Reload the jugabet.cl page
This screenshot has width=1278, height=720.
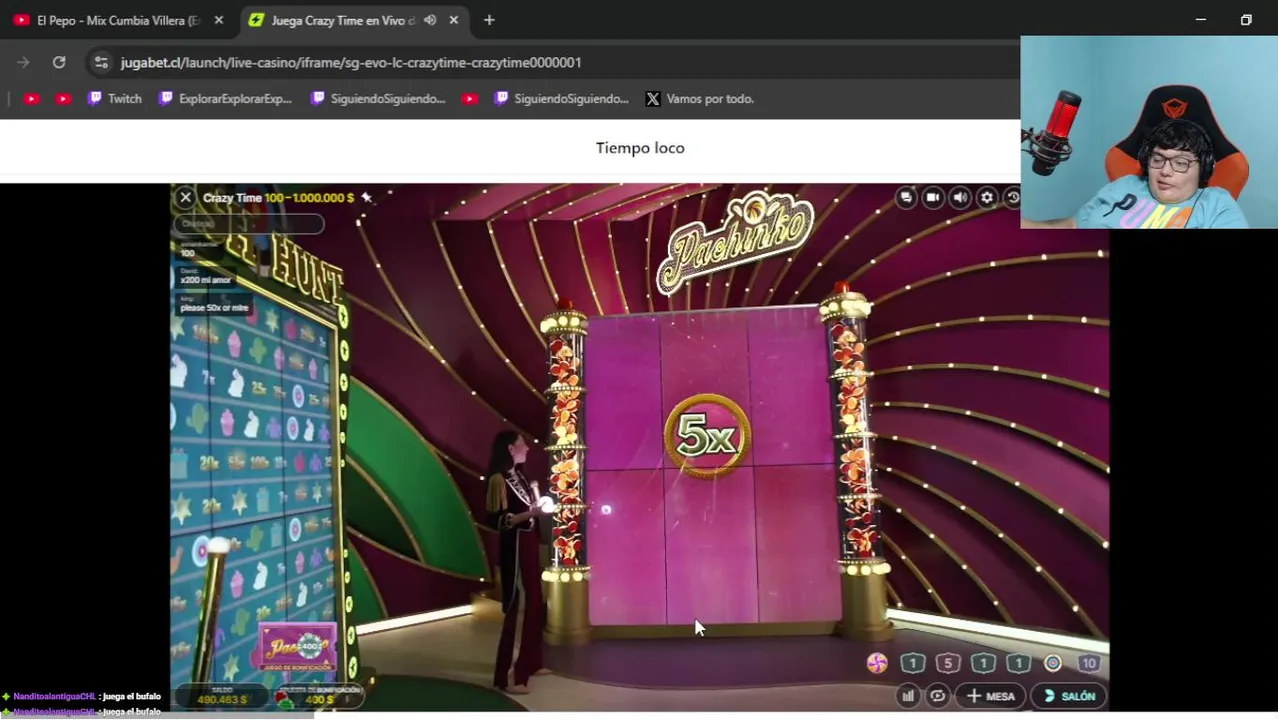(x=59, y=62)
